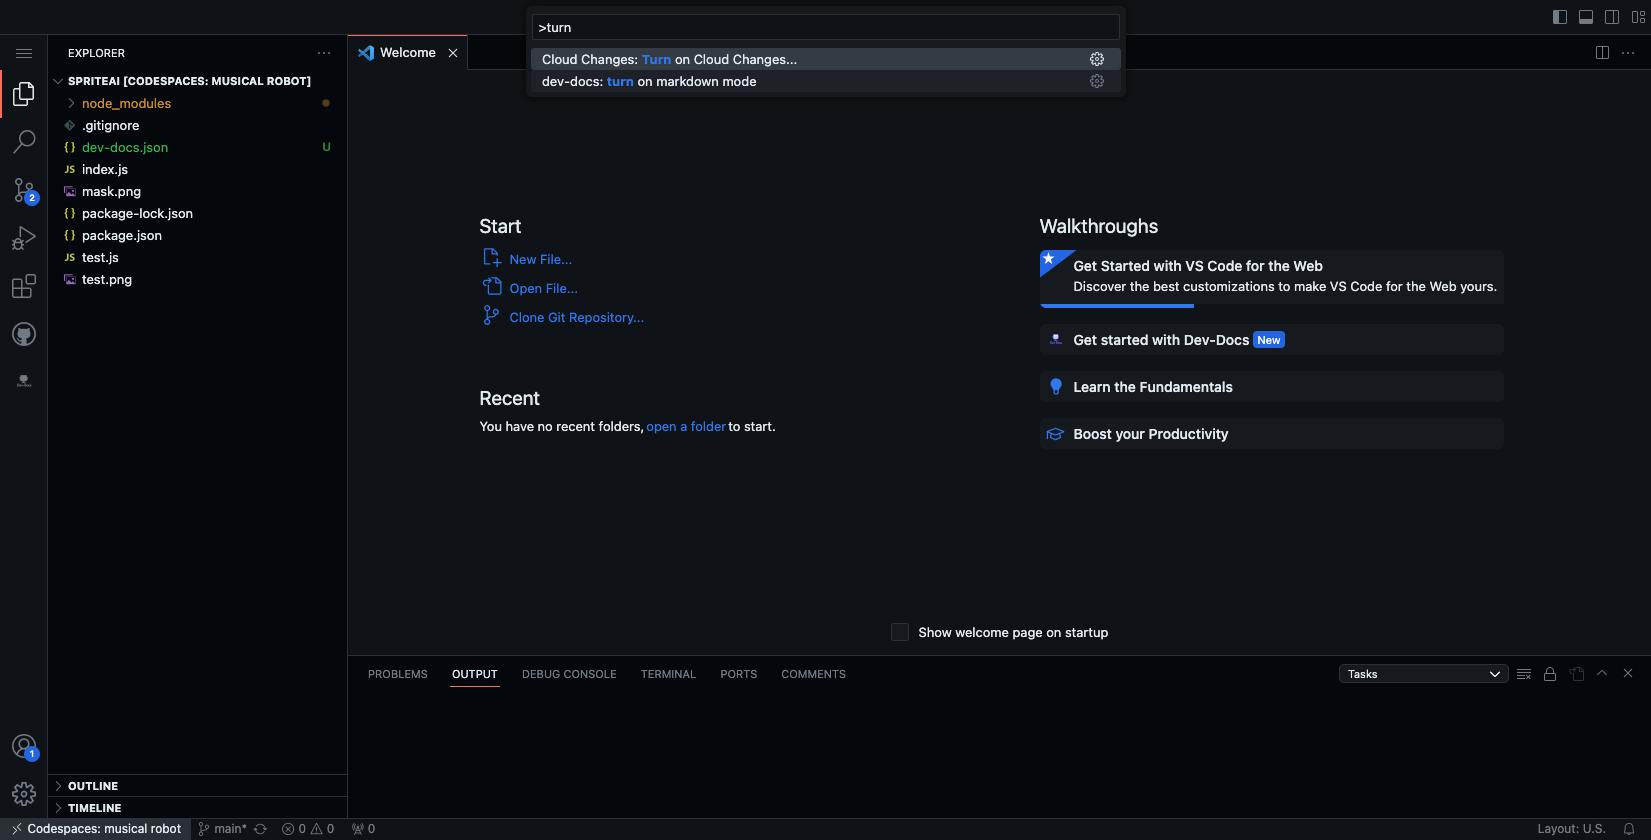Open the Extensions view
Screen dimensions: 1651x840
pyautogui.click(x=24, y=287)
